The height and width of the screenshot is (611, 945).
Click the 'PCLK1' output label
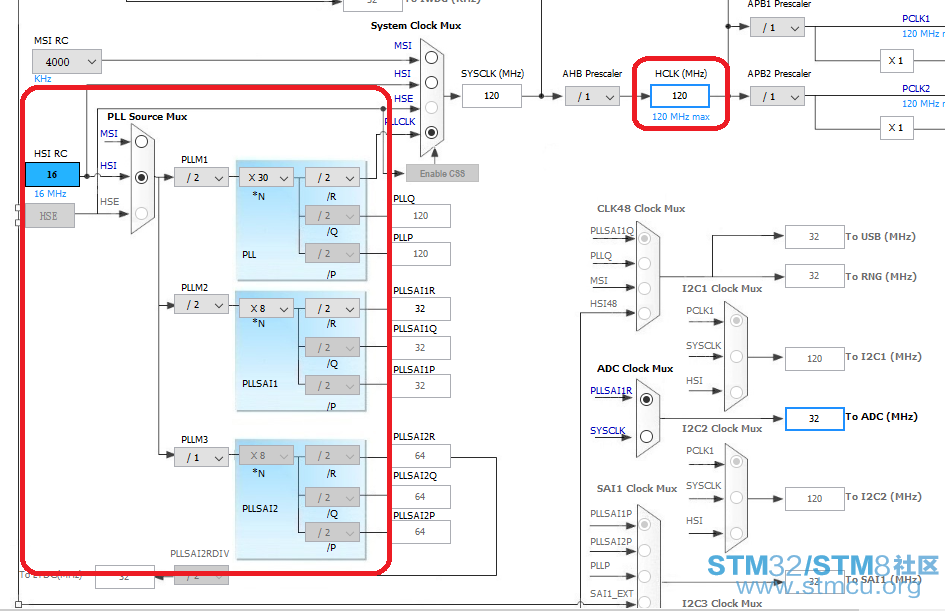(915, 19)
